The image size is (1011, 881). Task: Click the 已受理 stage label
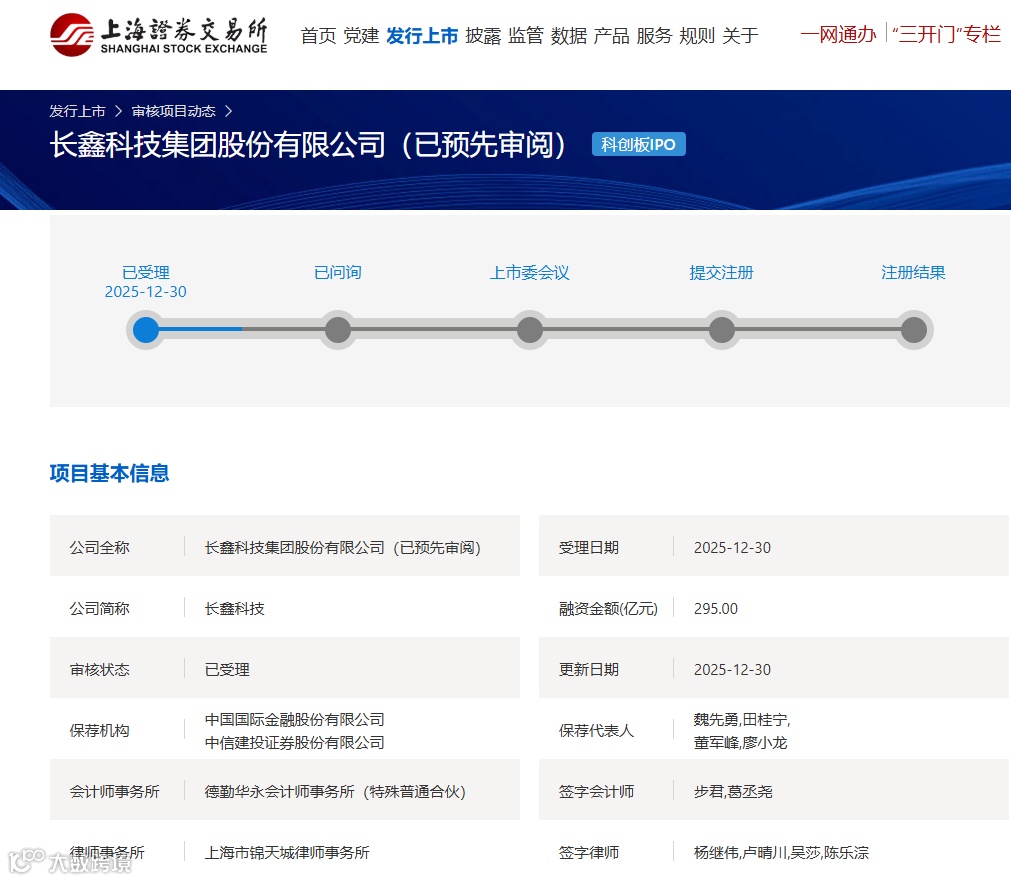point(146,272)
